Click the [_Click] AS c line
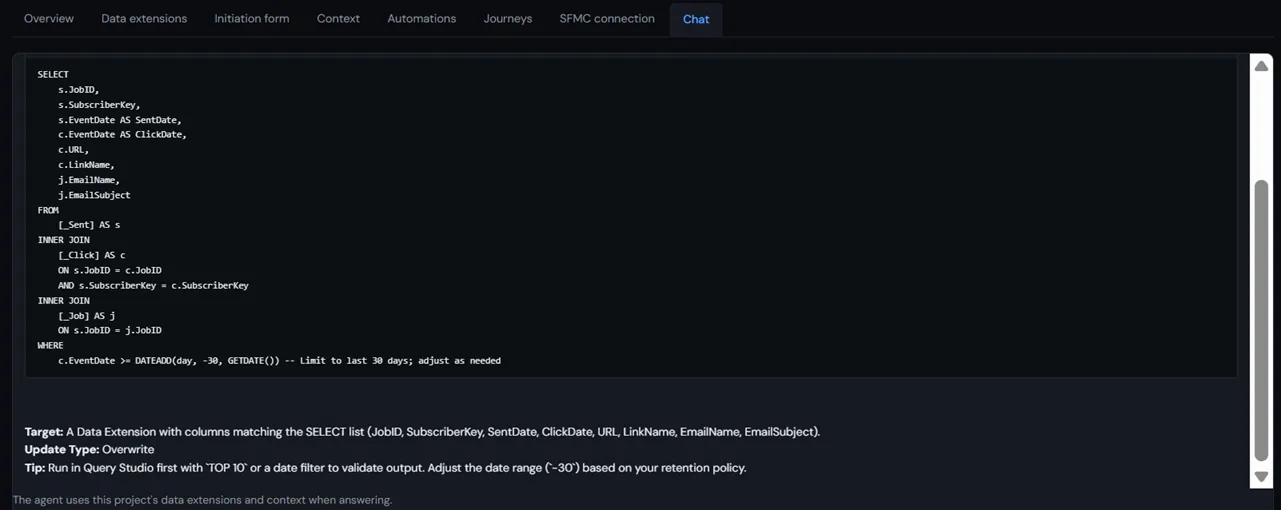Screen dimensions: 1281x510 coord(92,255)
